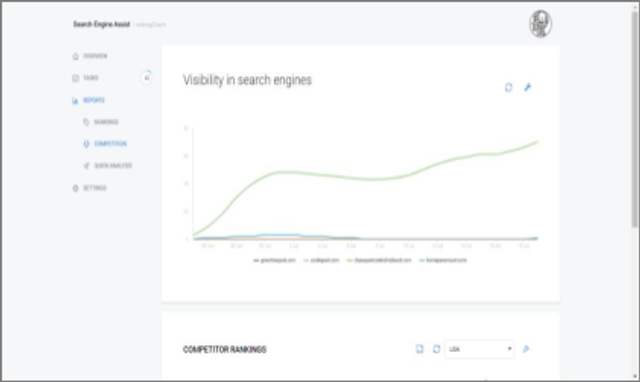Click the user avatar in top right
The width and height of the screenshot is (640, 382).
(540, 24)
